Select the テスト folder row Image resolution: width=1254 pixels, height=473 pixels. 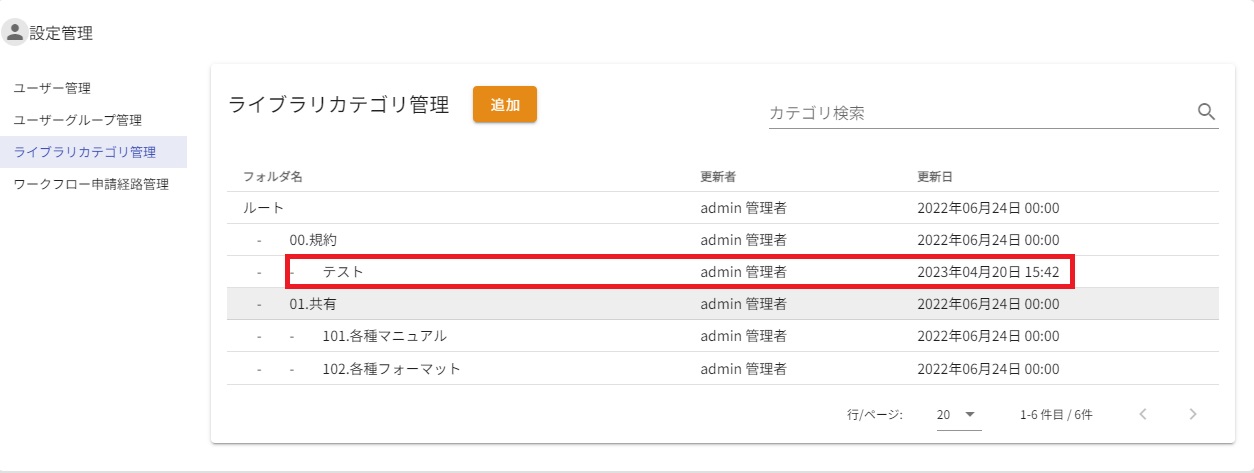click(343, 272)
